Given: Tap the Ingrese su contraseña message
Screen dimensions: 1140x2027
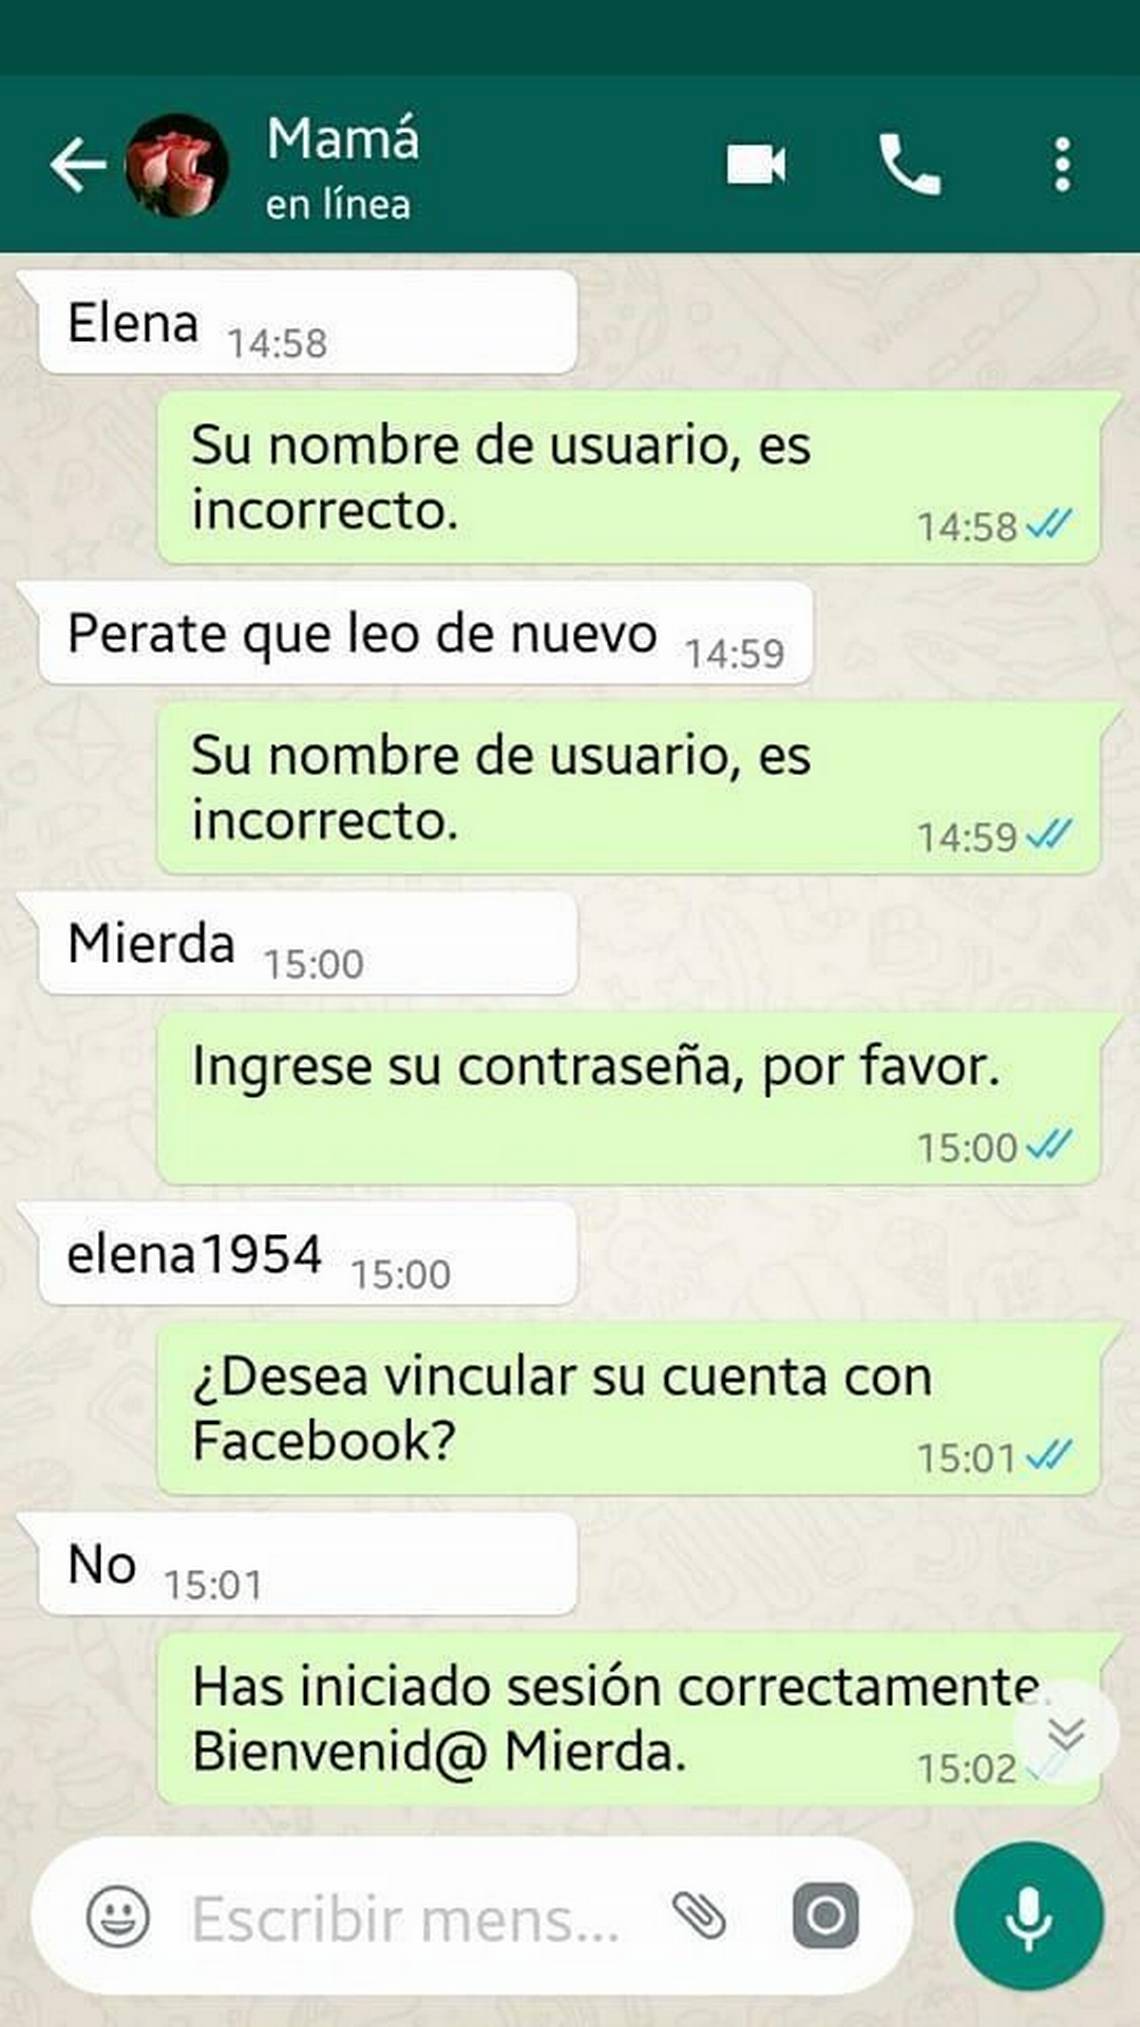Looking at the screenshot, I should click(630, 1099).
